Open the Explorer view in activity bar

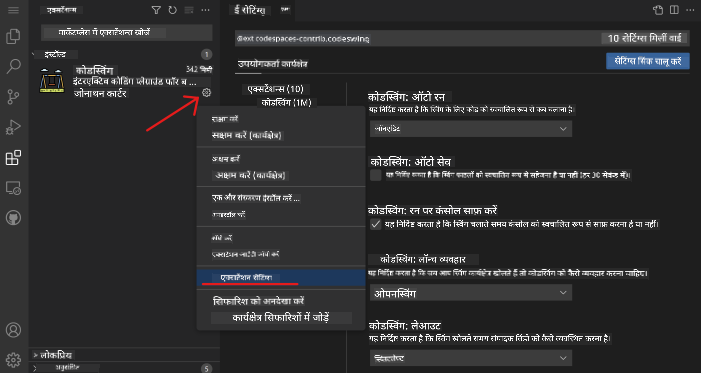(x=13, y=37)
